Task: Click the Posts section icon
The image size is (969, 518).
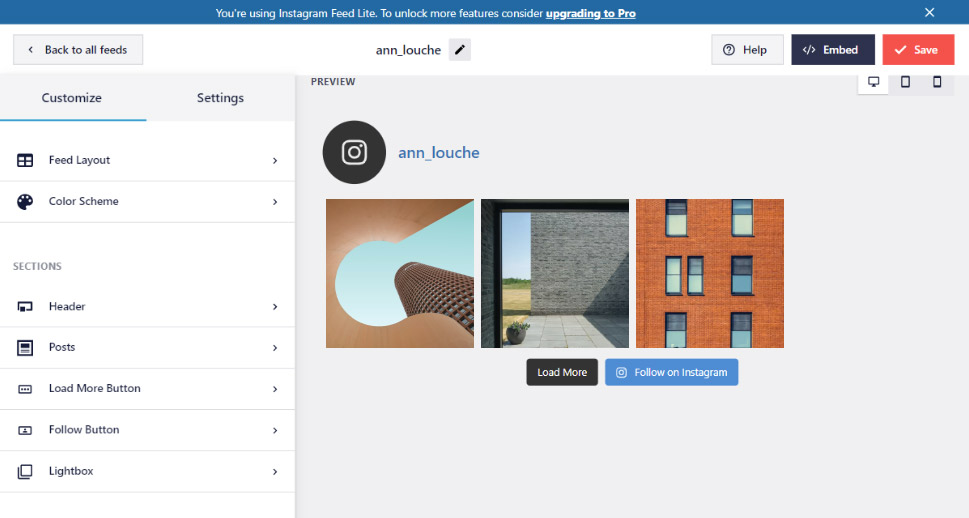Action: pos(25,347)
